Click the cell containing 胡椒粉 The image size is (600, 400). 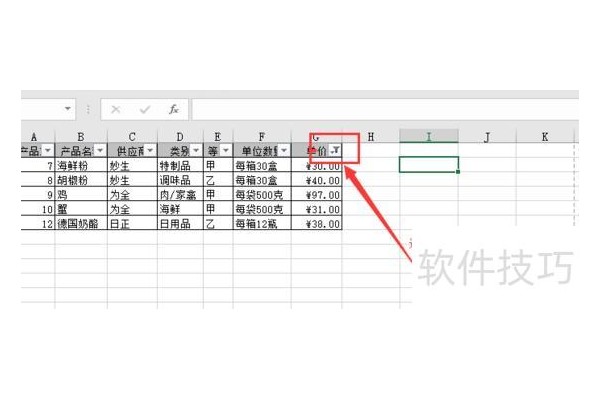[x=81, y=180]
